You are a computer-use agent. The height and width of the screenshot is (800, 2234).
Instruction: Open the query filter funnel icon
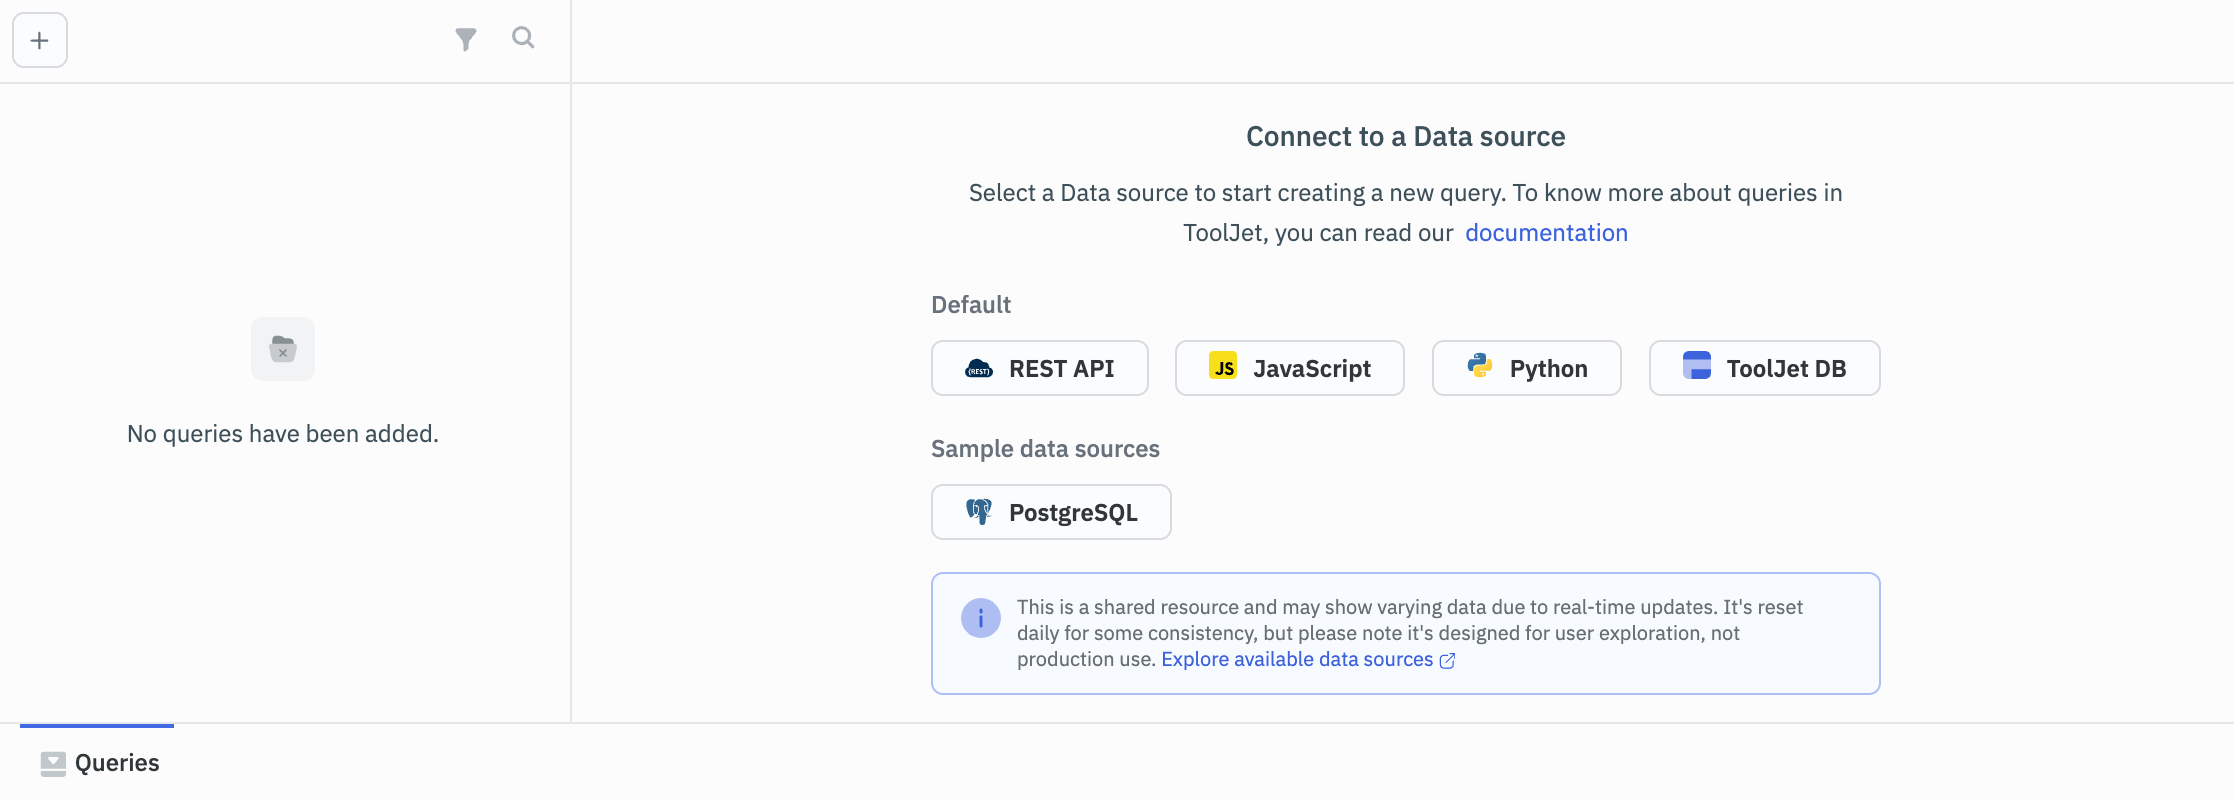[x=466, y=39]
